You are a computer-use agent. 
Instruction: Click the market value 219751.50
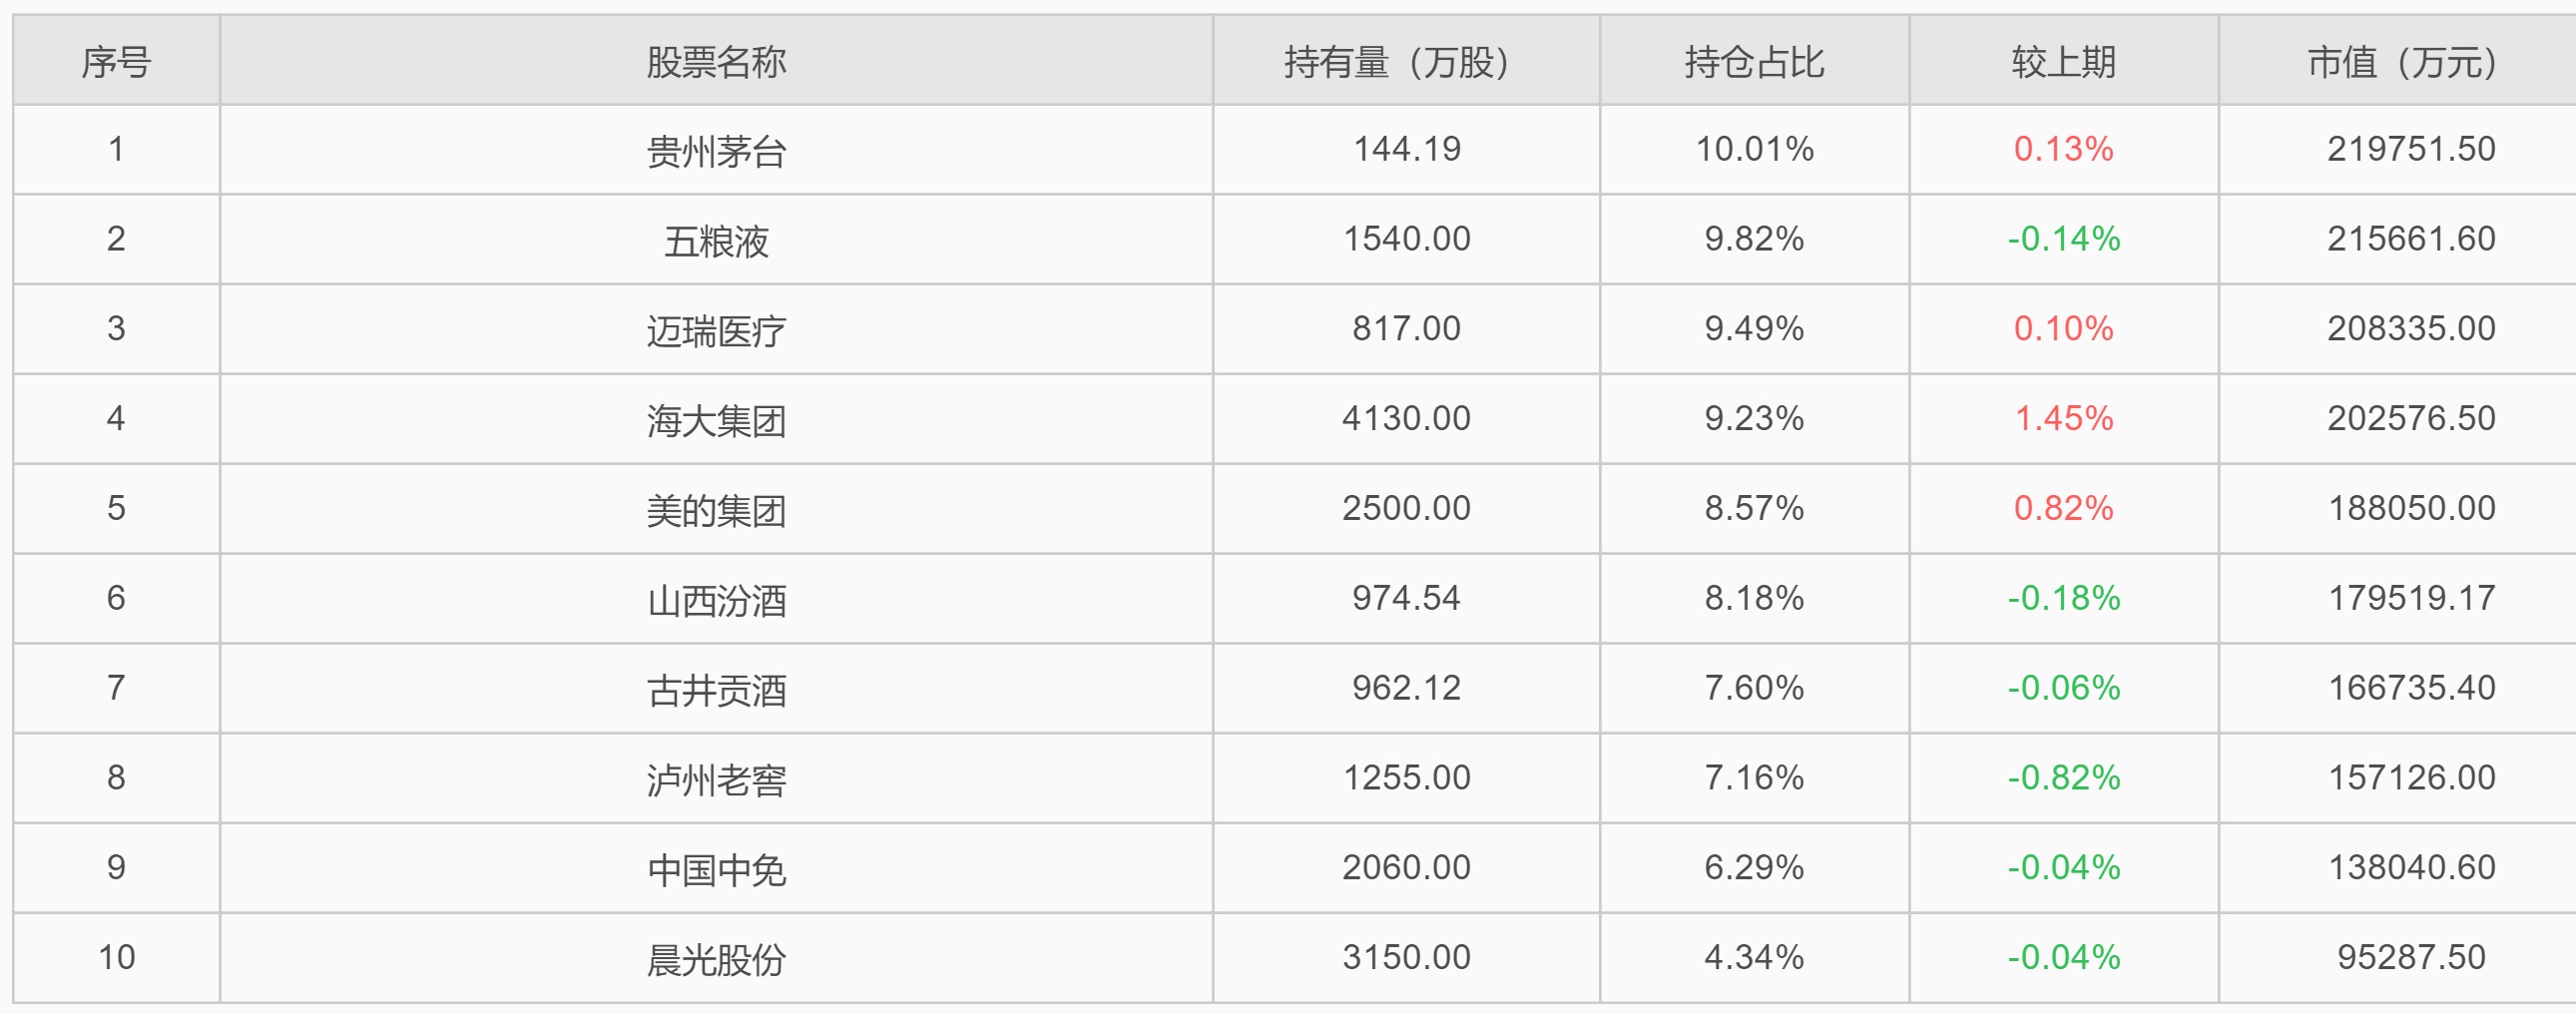point(2410,149)
